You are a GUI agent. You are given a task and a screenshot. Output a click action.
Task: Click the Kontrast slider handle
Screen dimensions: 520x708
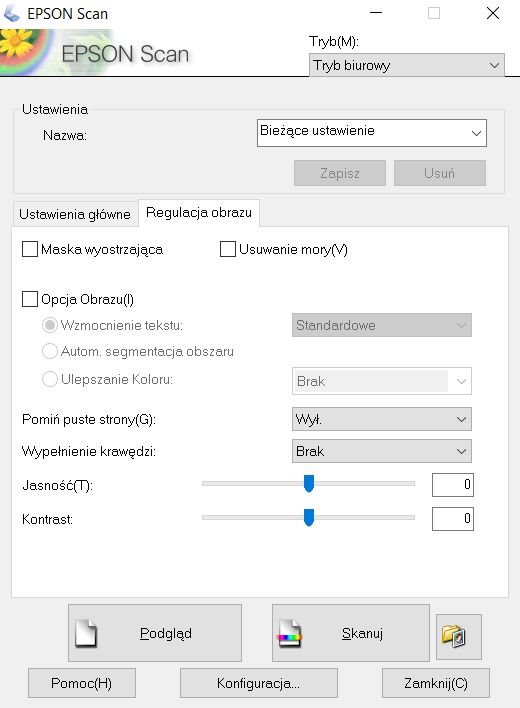click(309, 517)
